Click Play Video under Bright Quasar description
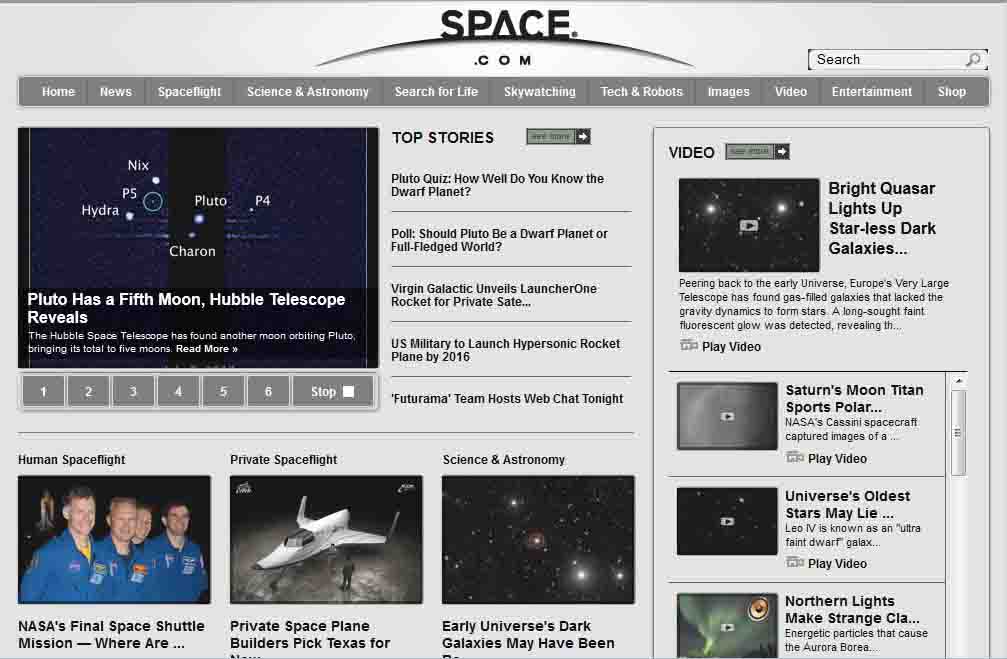Viewport: 1007px width, 659px height. click(x=731, y=347)
